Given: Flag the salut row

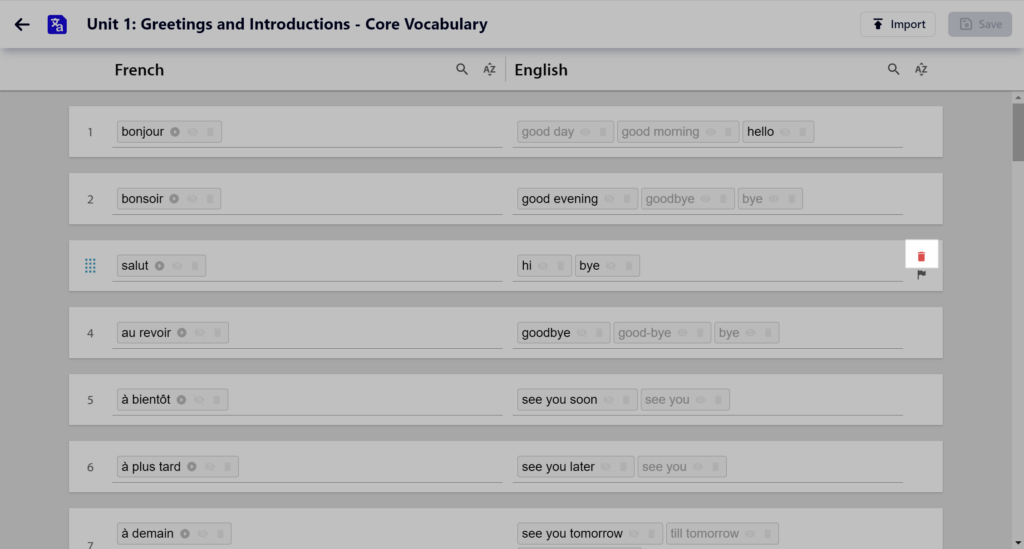Looking at the screenshot, I should 921,275.
